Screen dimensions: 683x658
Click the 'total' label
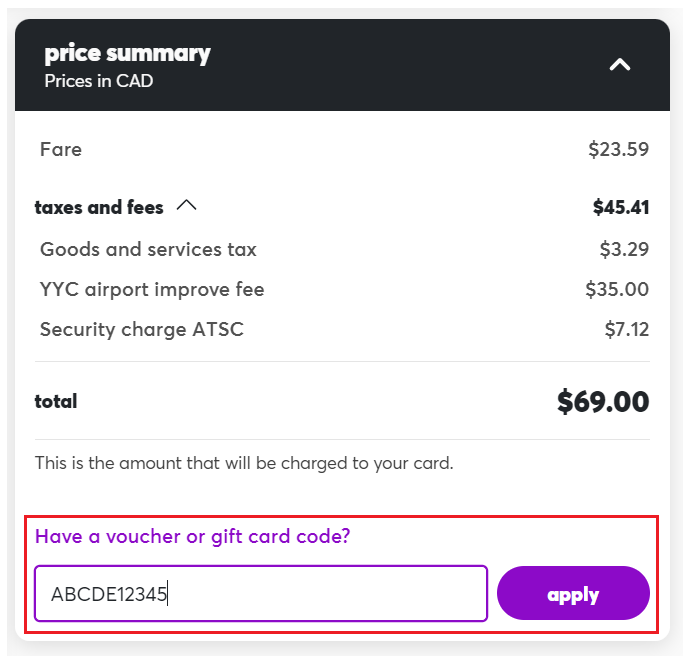tap(56, 402)
